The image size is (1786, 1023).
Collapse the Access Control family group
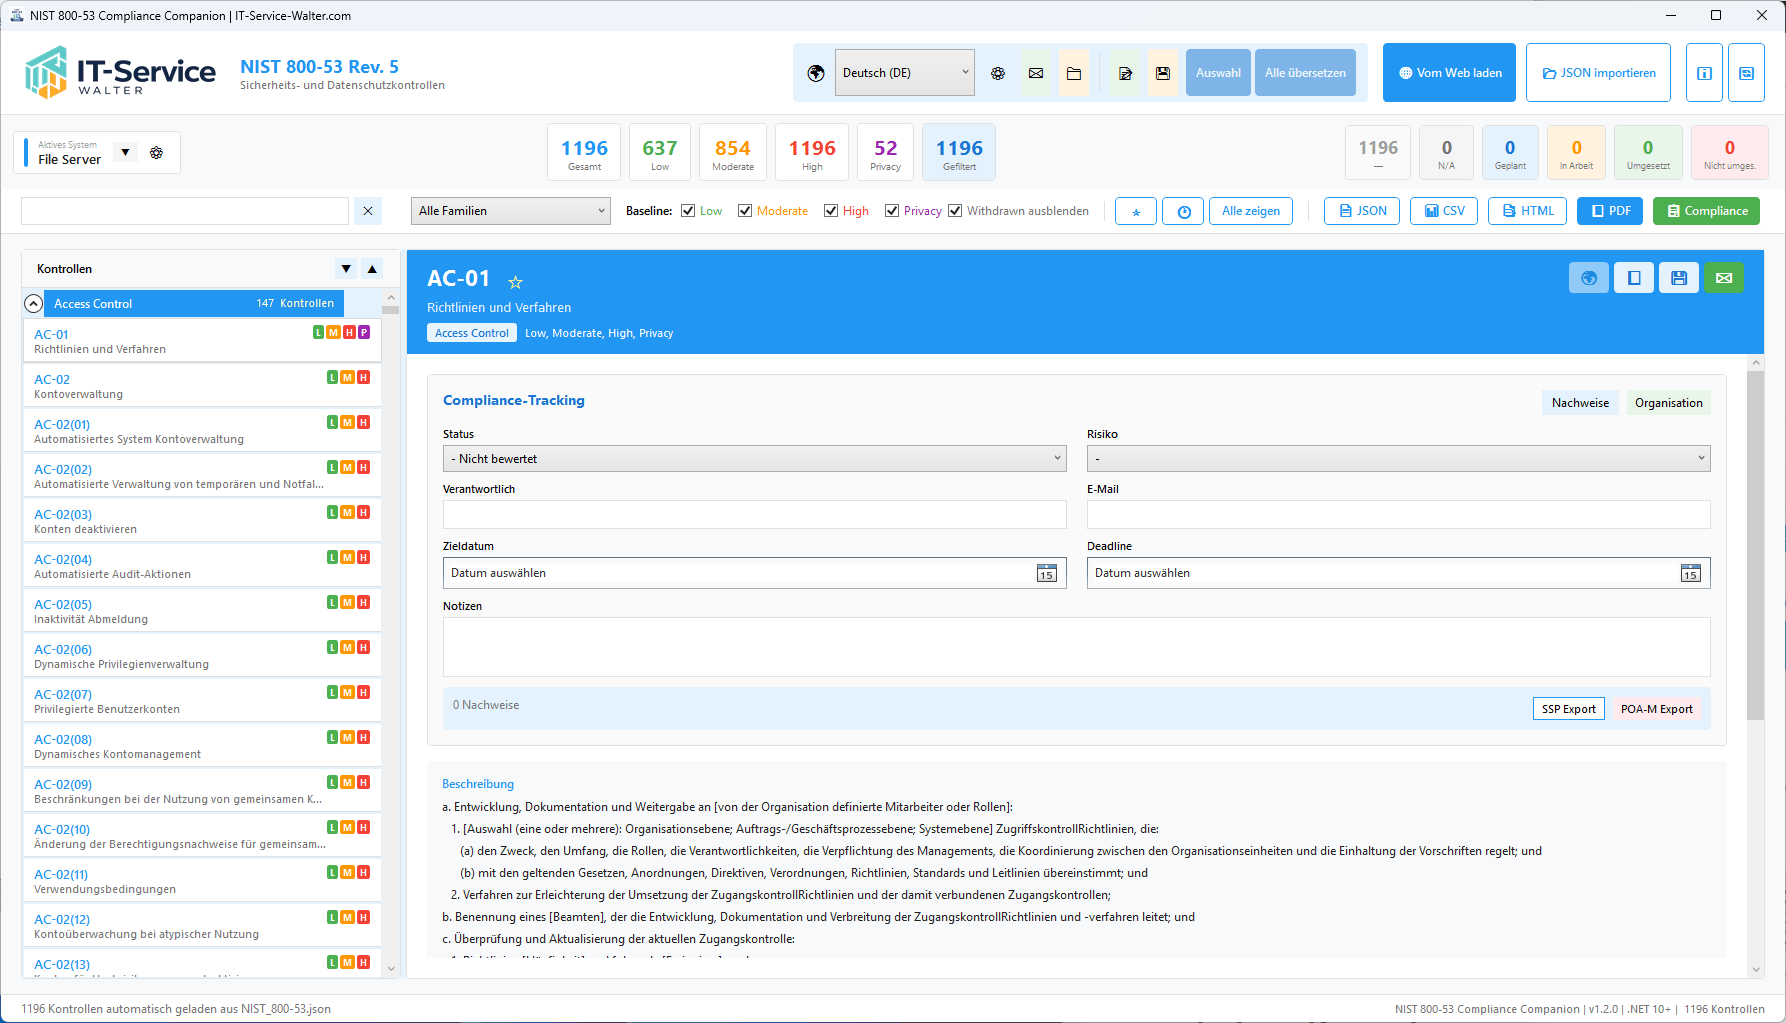(33, 304)
